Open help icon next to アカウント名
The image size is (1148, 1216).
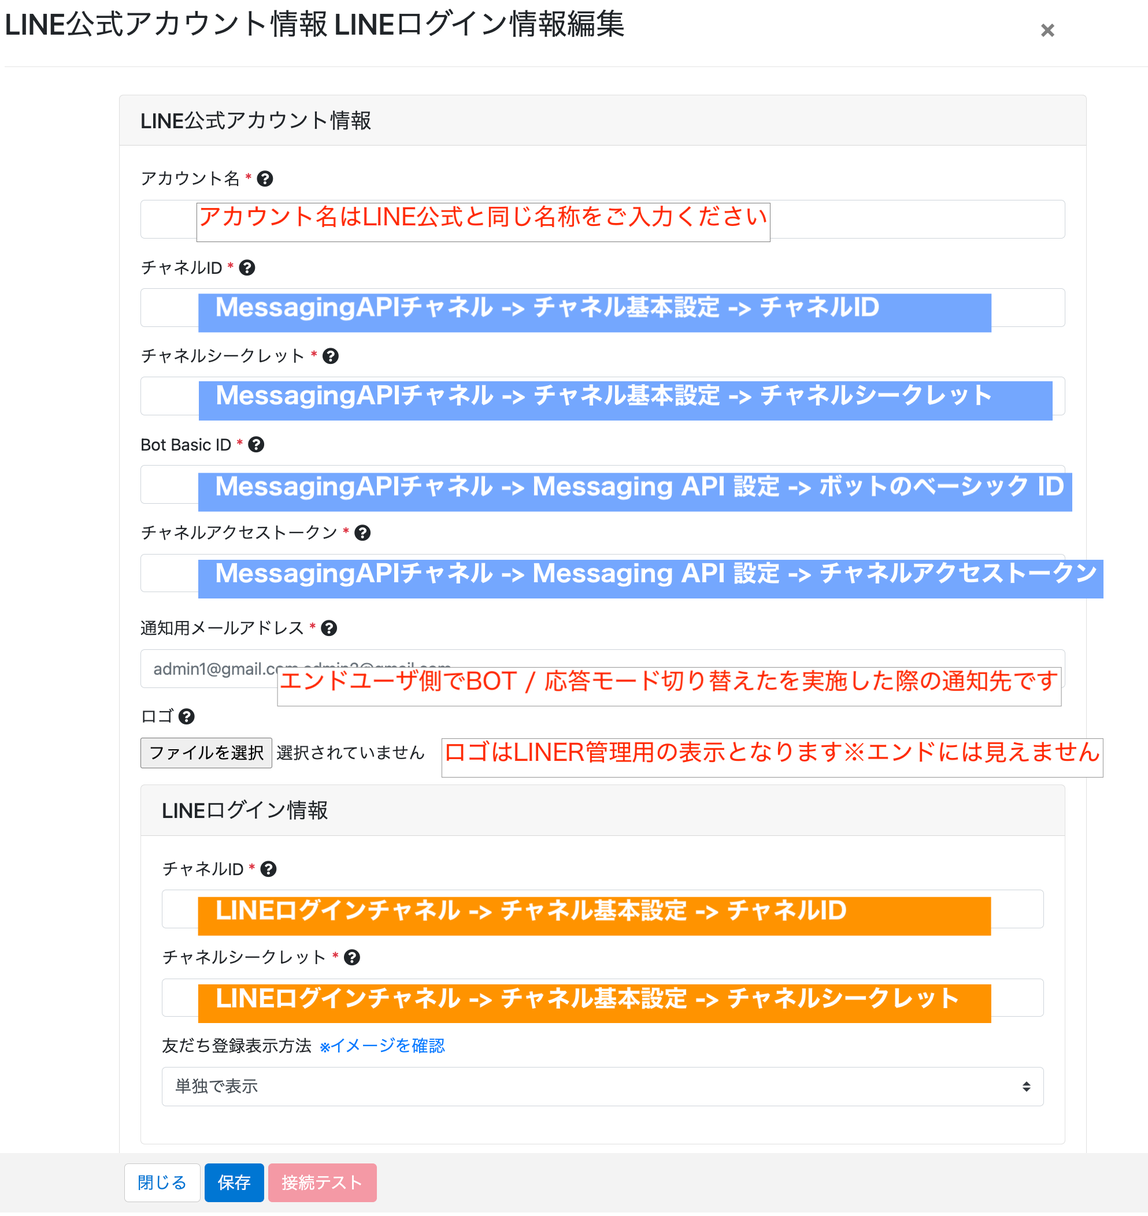[265, 179]
